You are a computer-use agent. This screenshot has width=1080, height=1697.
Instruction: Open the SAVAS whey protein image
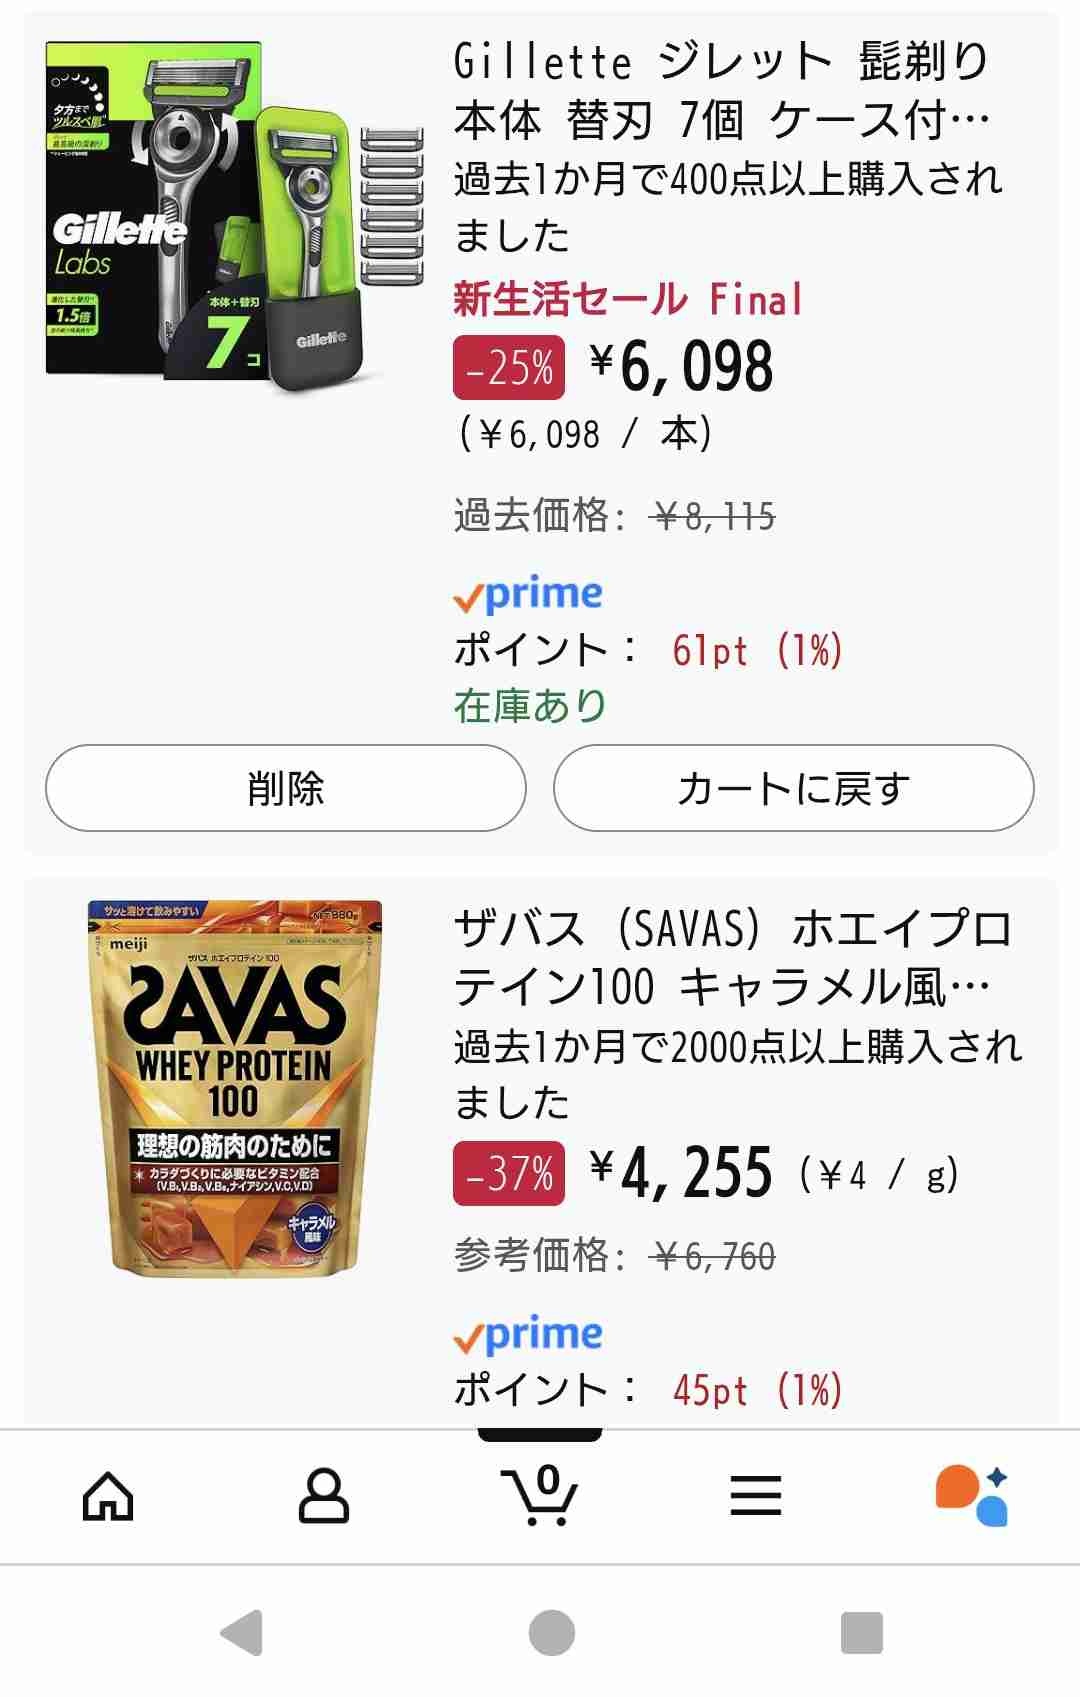(x=236, y=1088)
